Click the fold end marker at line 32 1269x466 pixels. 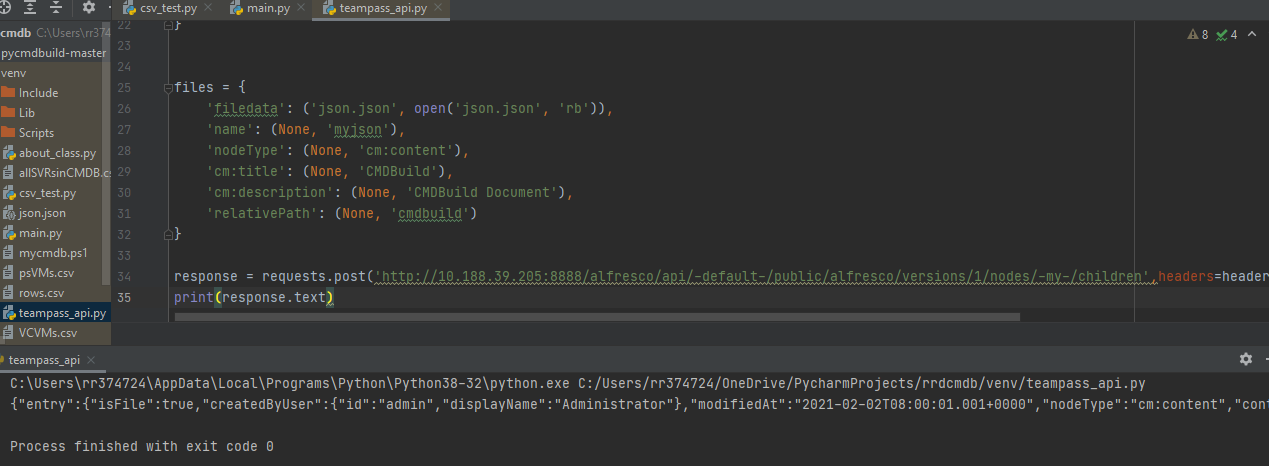pyautogui.click(x=168, y=233)
